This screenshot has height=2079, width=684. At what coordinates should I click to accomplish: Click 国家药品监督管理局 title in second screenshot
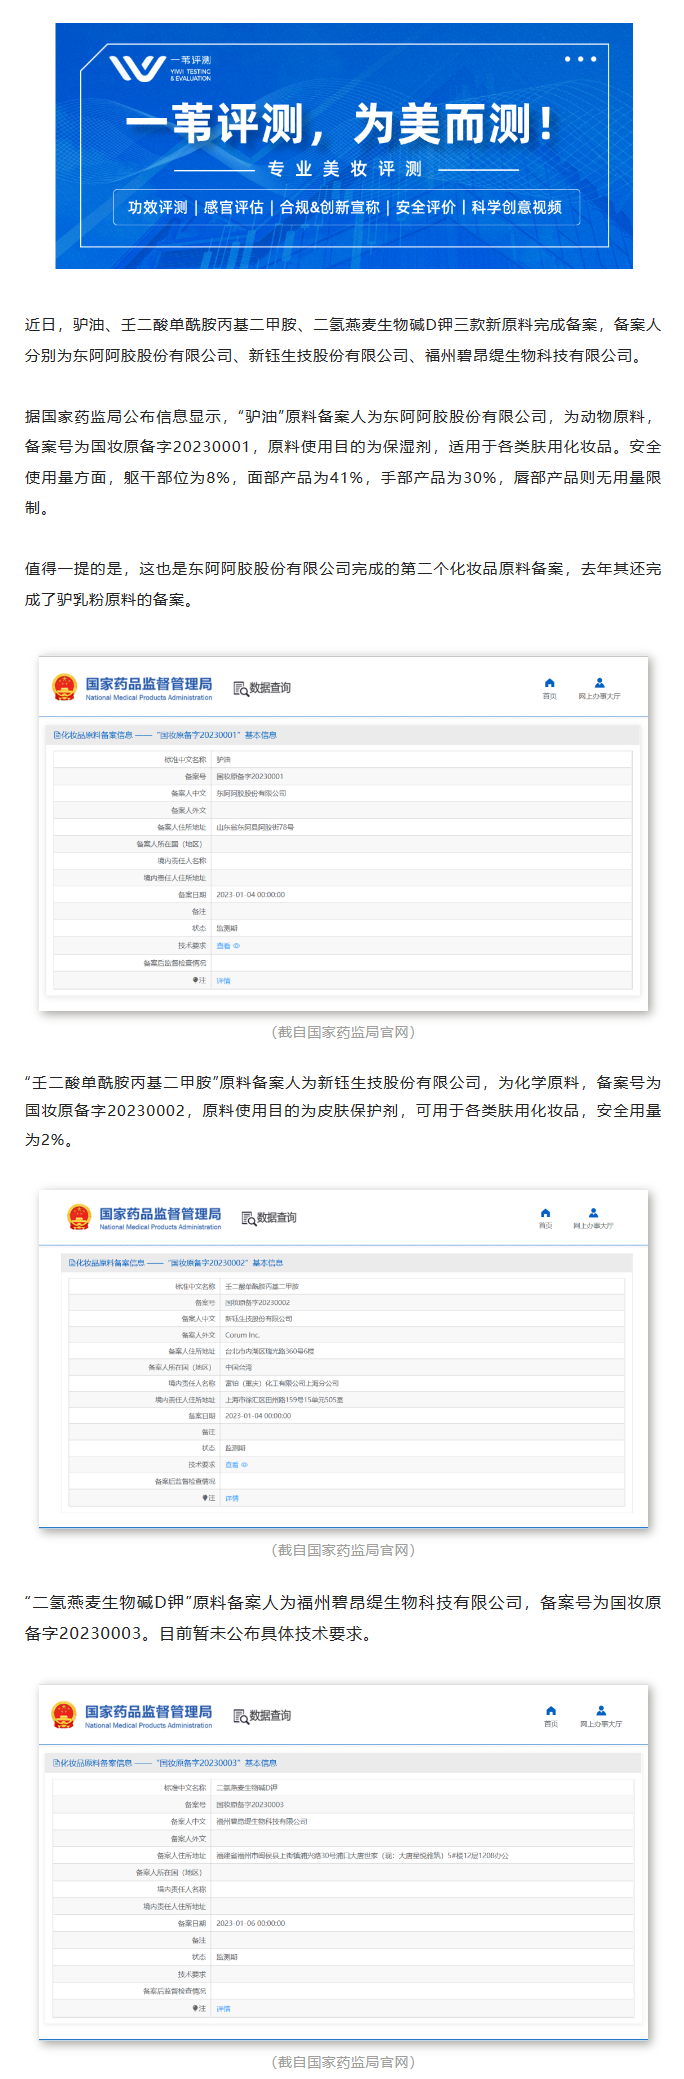160,1214
